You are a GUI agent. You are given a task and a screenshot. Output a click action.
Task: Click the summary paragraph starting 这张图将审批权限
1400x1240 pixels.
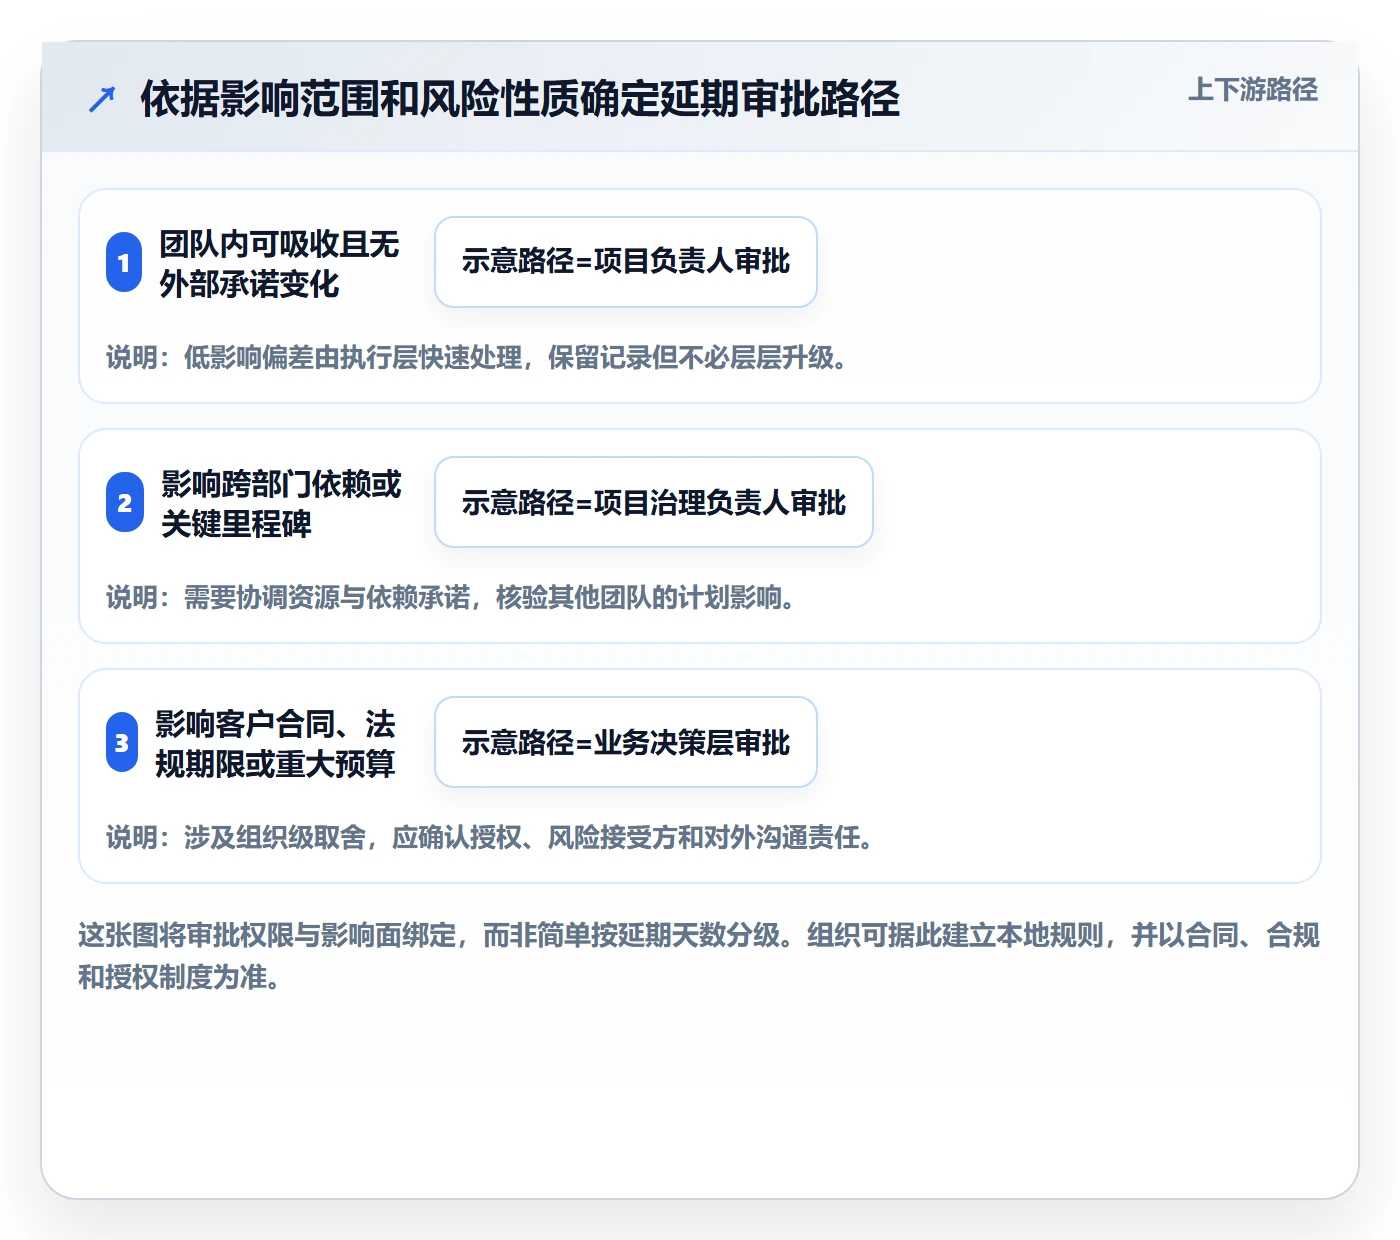pyautogui.click(x=699, y=956)
